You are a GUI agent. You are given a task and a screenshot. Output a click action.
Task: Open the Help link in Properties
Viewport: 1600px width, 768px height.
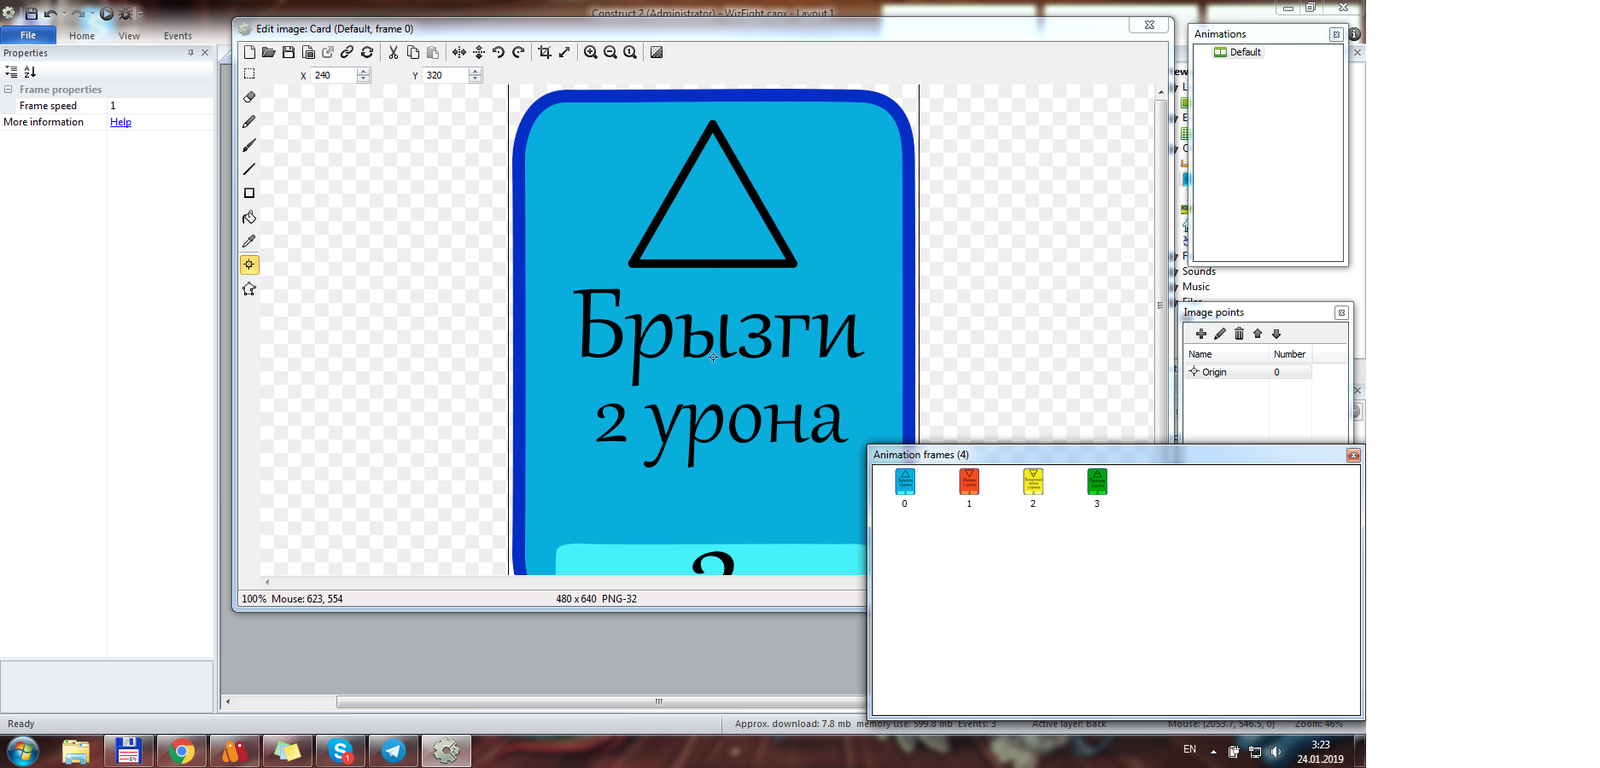click(x=121, y=122)
